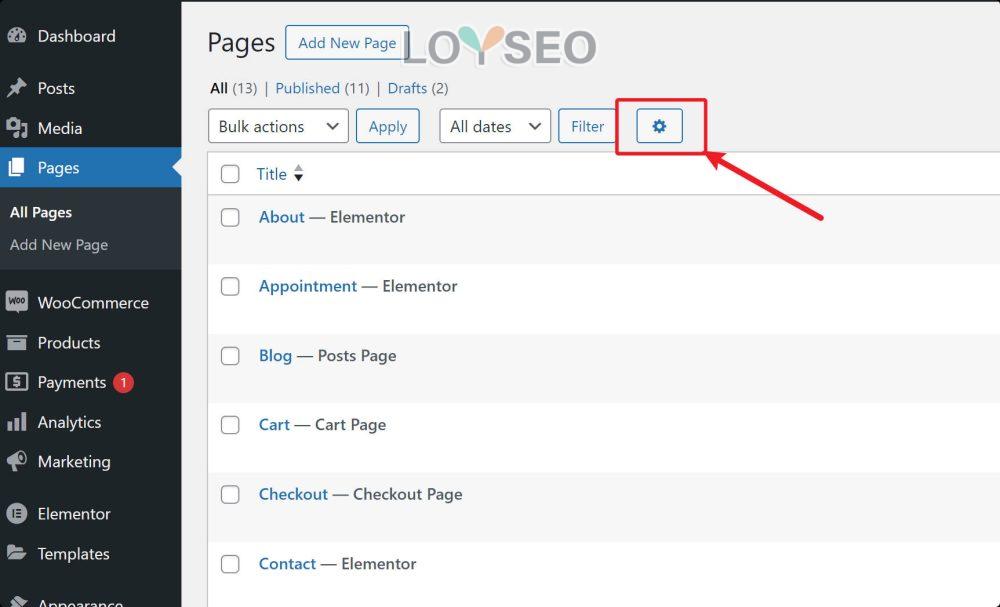Click the gear settings button beside Filter
This screenshot has height=607, width=1000.
point(659,126)
